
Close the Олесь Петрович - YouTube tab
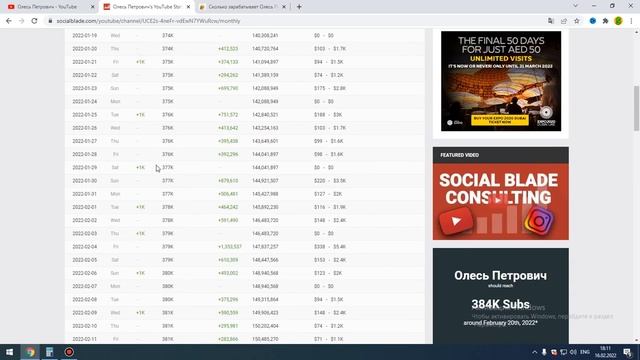93,7
